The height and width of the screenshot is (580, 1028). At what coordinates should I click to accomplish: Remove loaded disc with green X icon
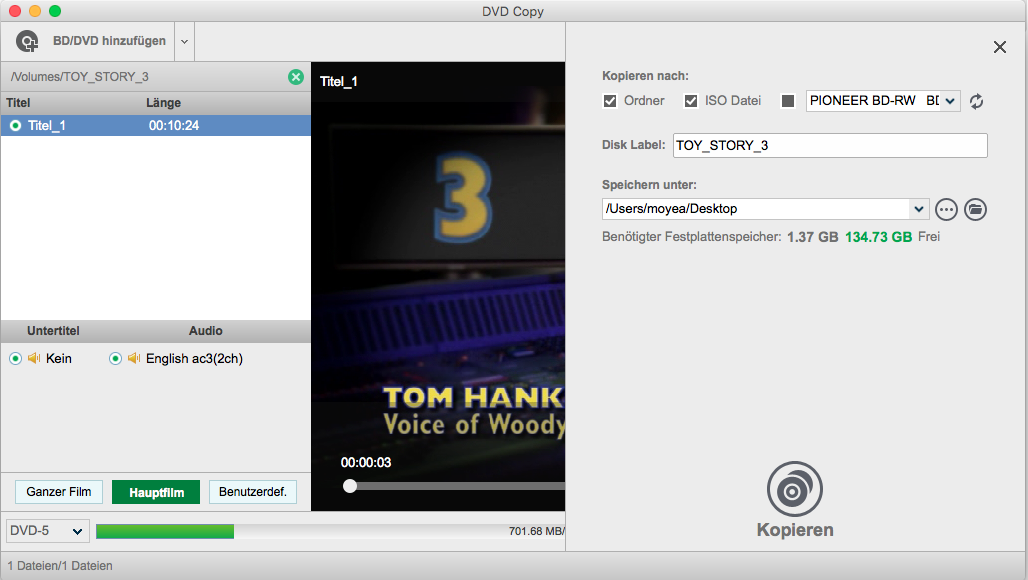point(295,77)
